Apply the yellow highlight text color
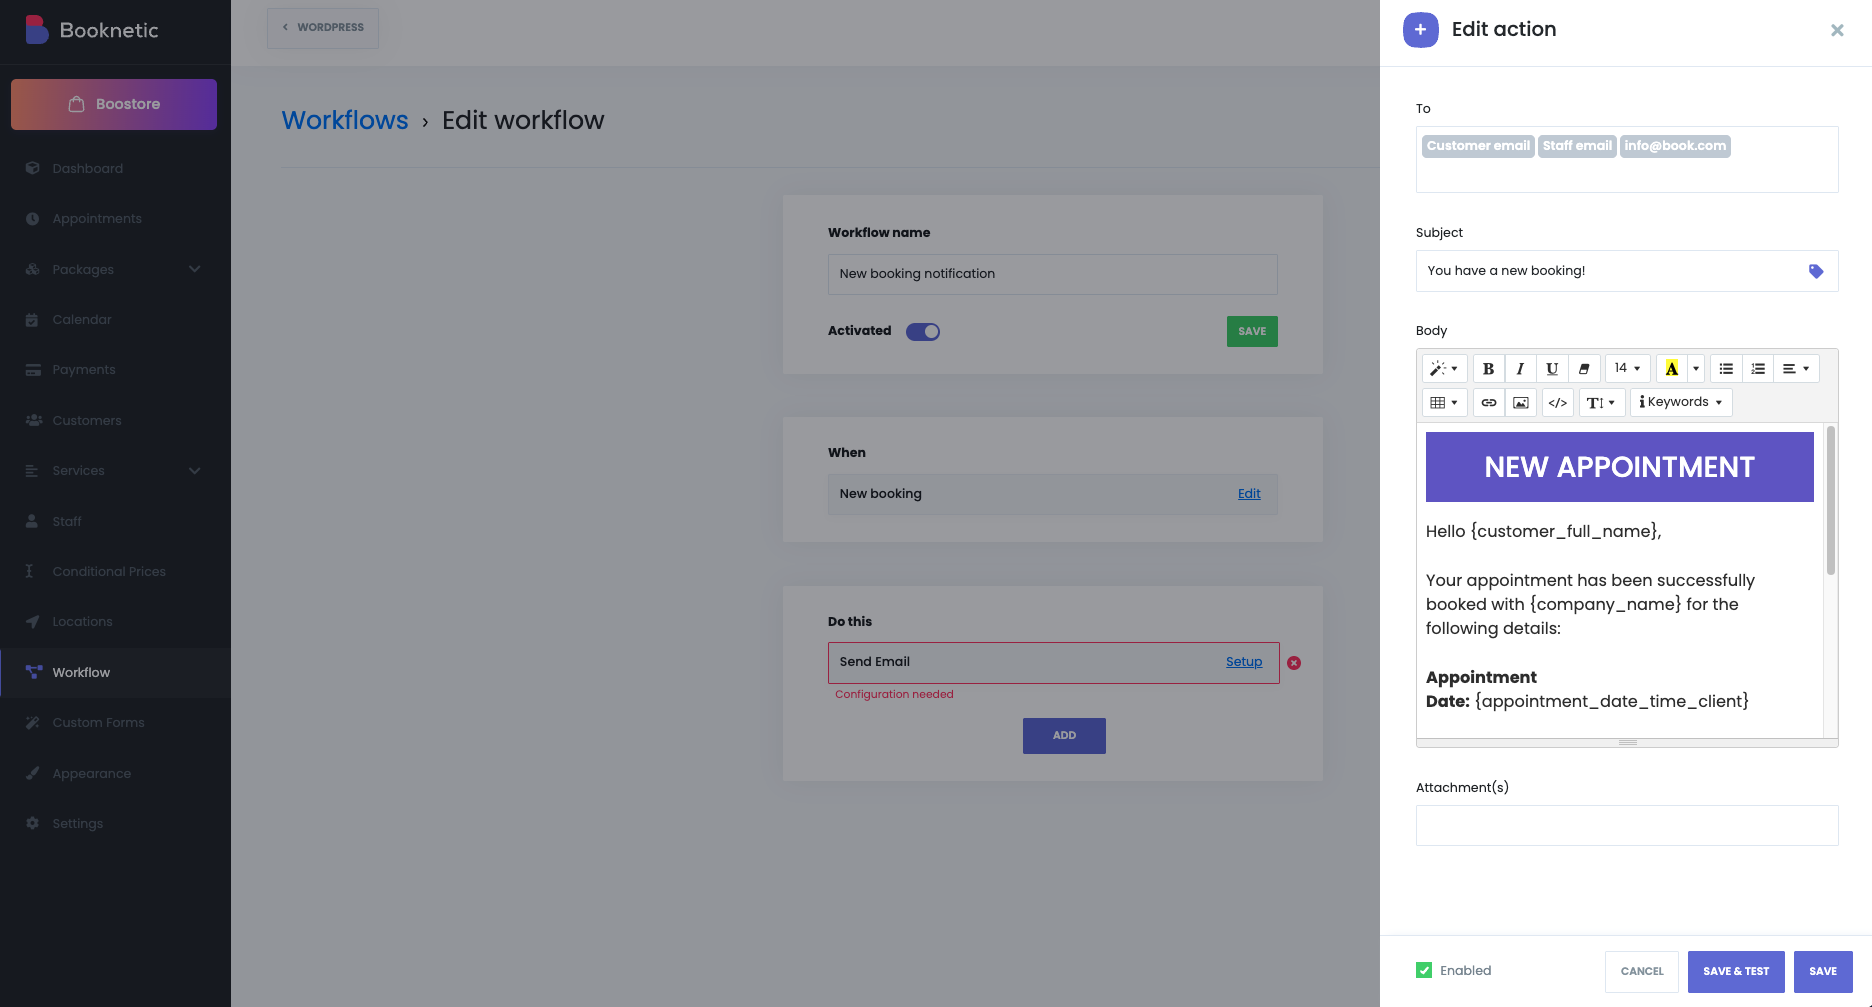Screen dimensions: 1872x1007 pos(1671,369)
